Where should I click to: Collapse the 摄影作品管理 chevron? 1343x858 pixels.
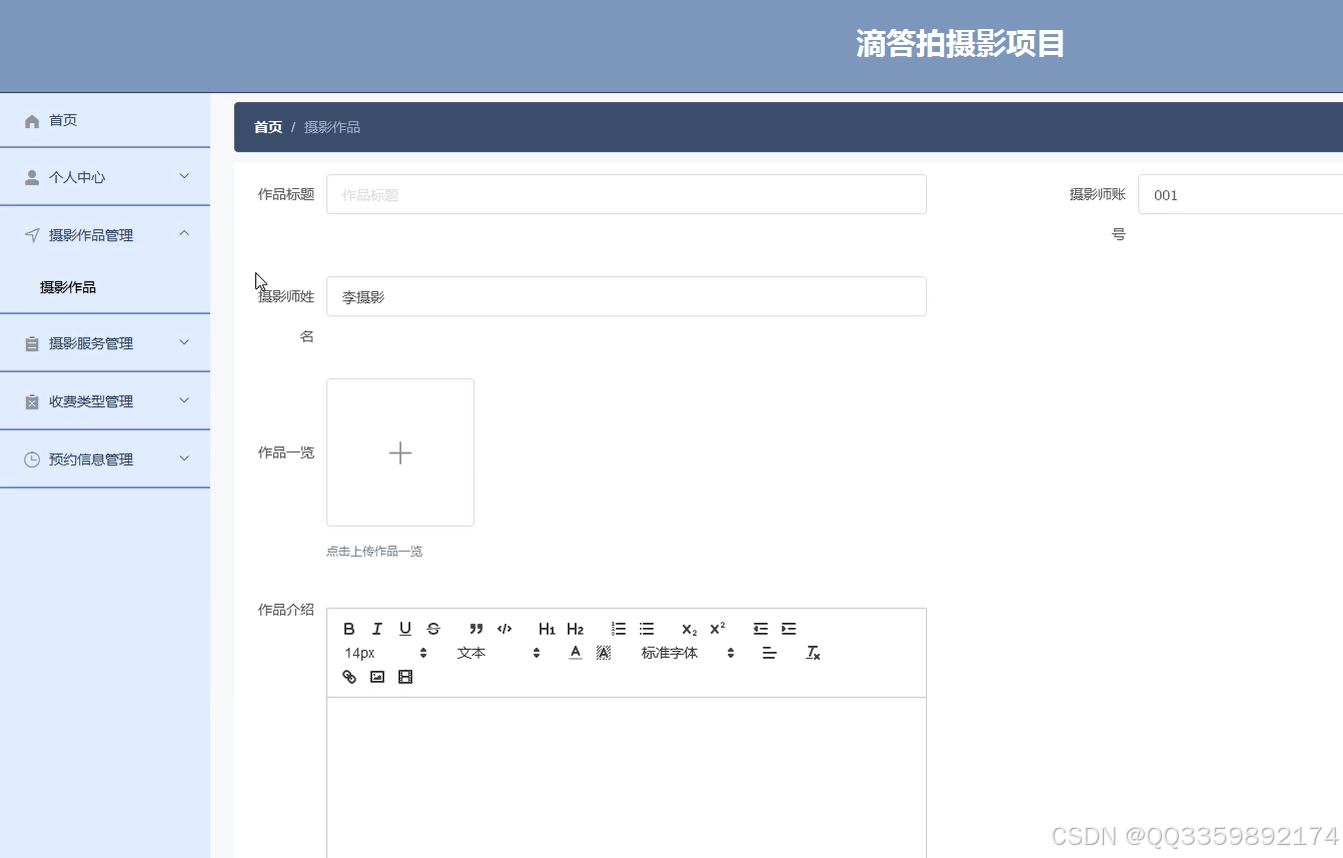pos(184,233)
